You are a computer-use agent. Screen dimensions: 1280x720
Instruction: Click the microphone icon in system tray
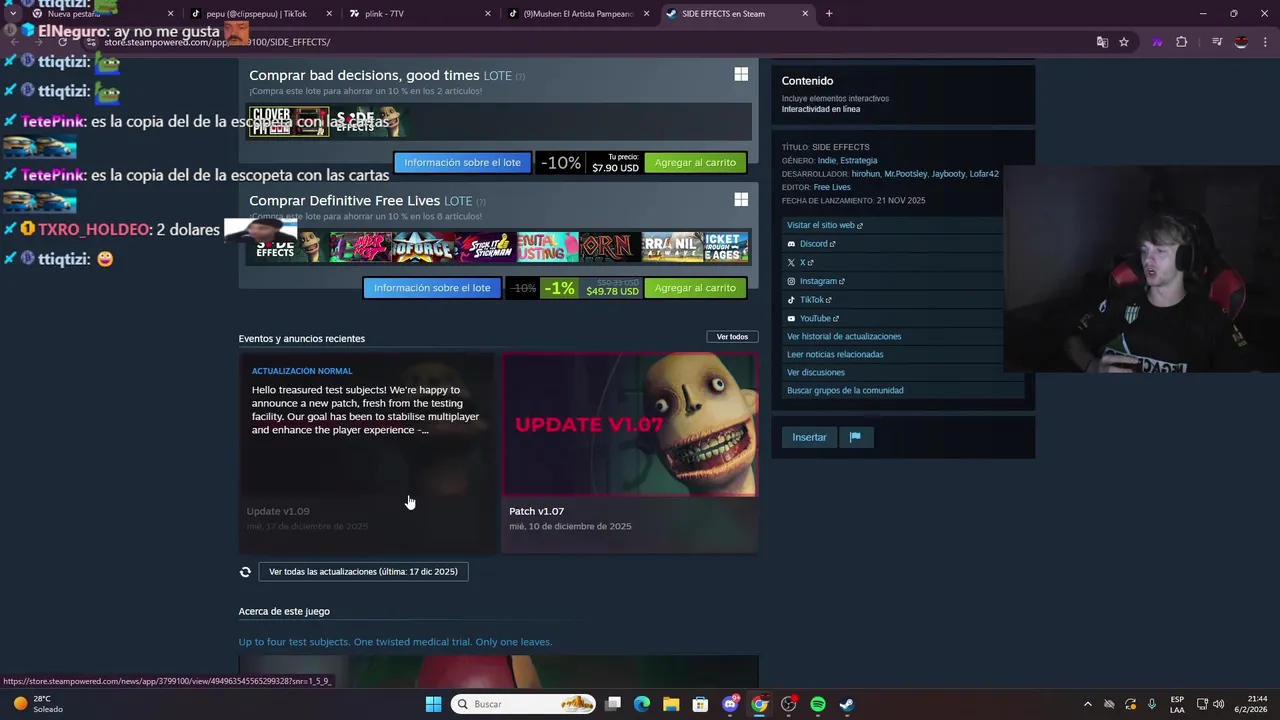coord(1152,704)
